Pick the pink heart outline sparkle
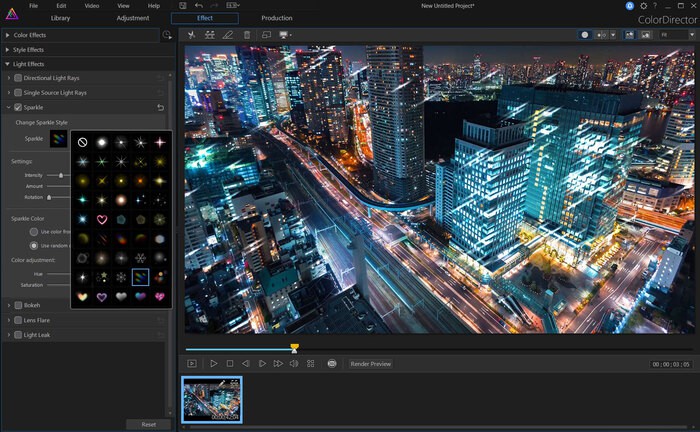 point(101,219)
